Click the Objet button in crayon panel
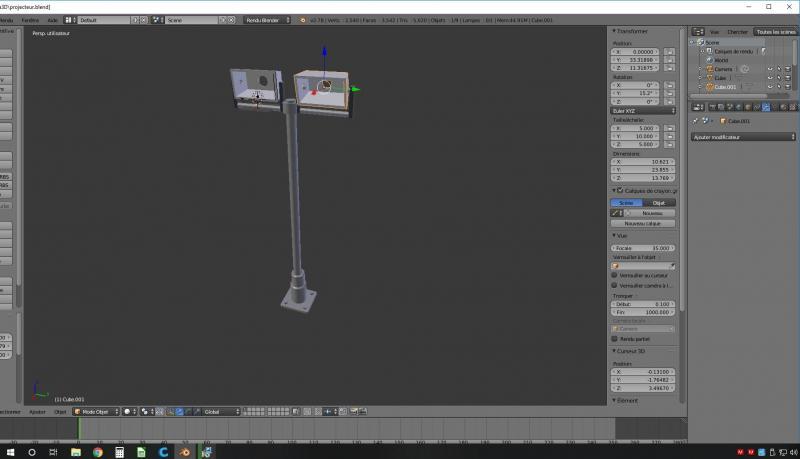The width and height of the screenshot is (800, 459). click(x=659, y=202)
